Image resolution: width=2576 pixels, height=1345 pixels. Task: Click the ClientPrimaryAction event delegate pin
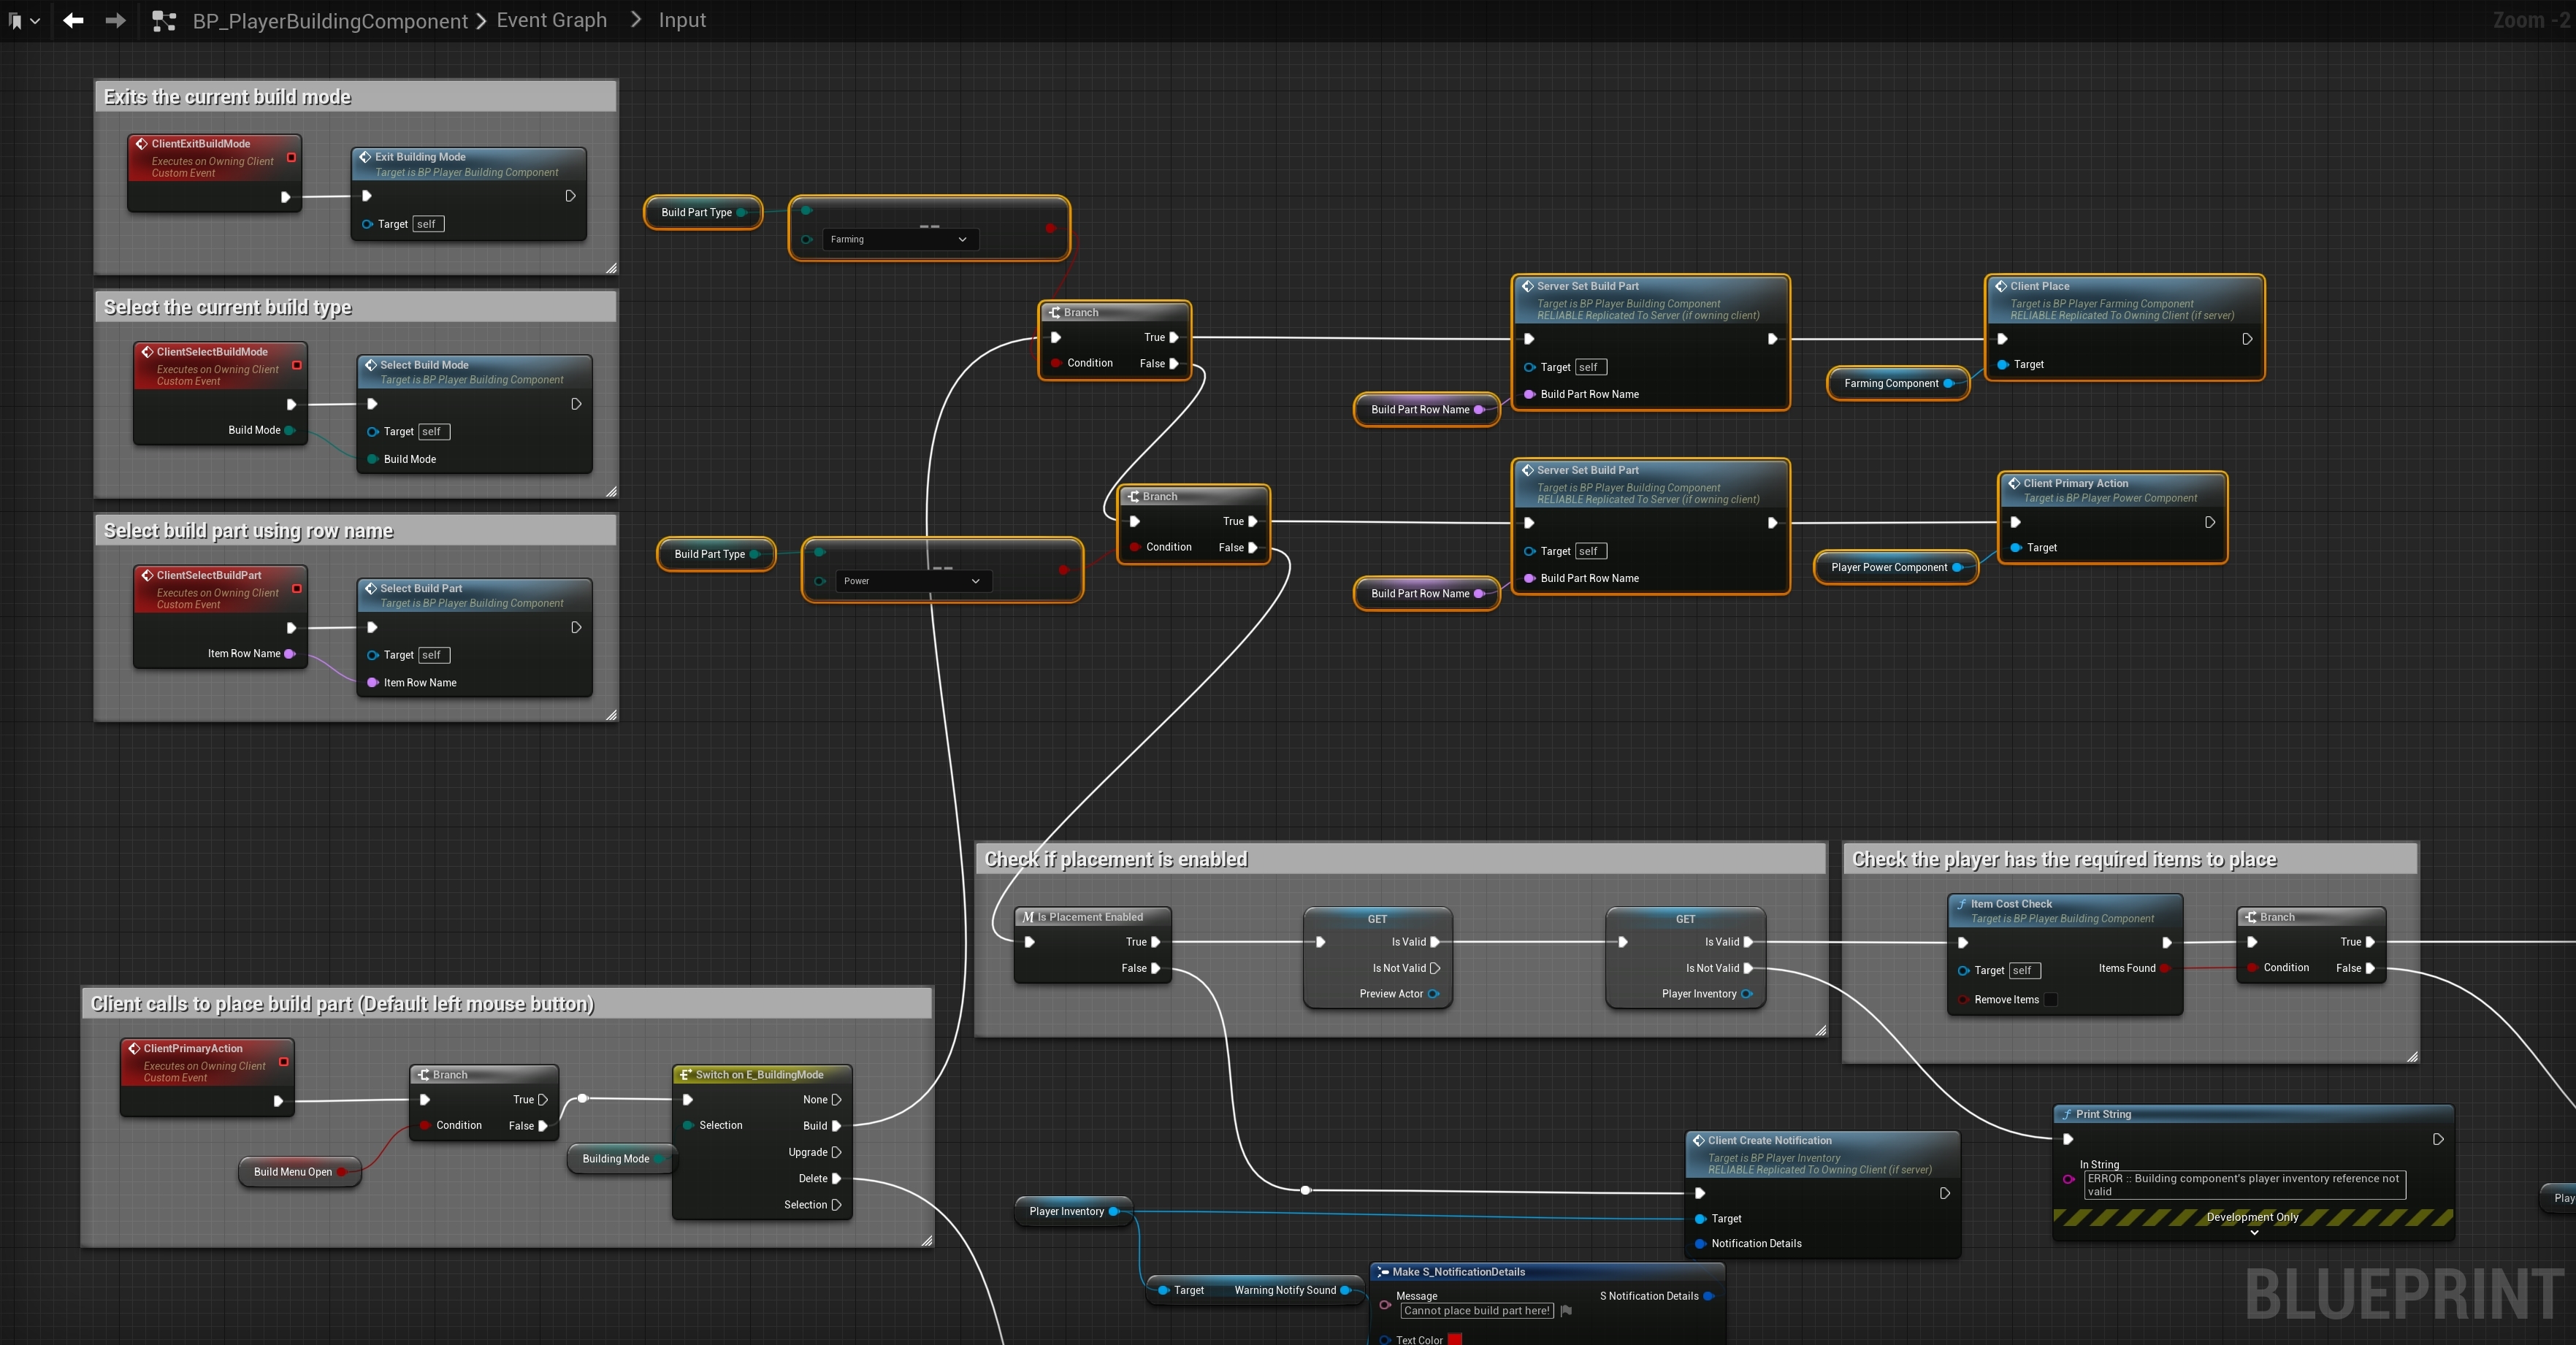point(284,1062)
